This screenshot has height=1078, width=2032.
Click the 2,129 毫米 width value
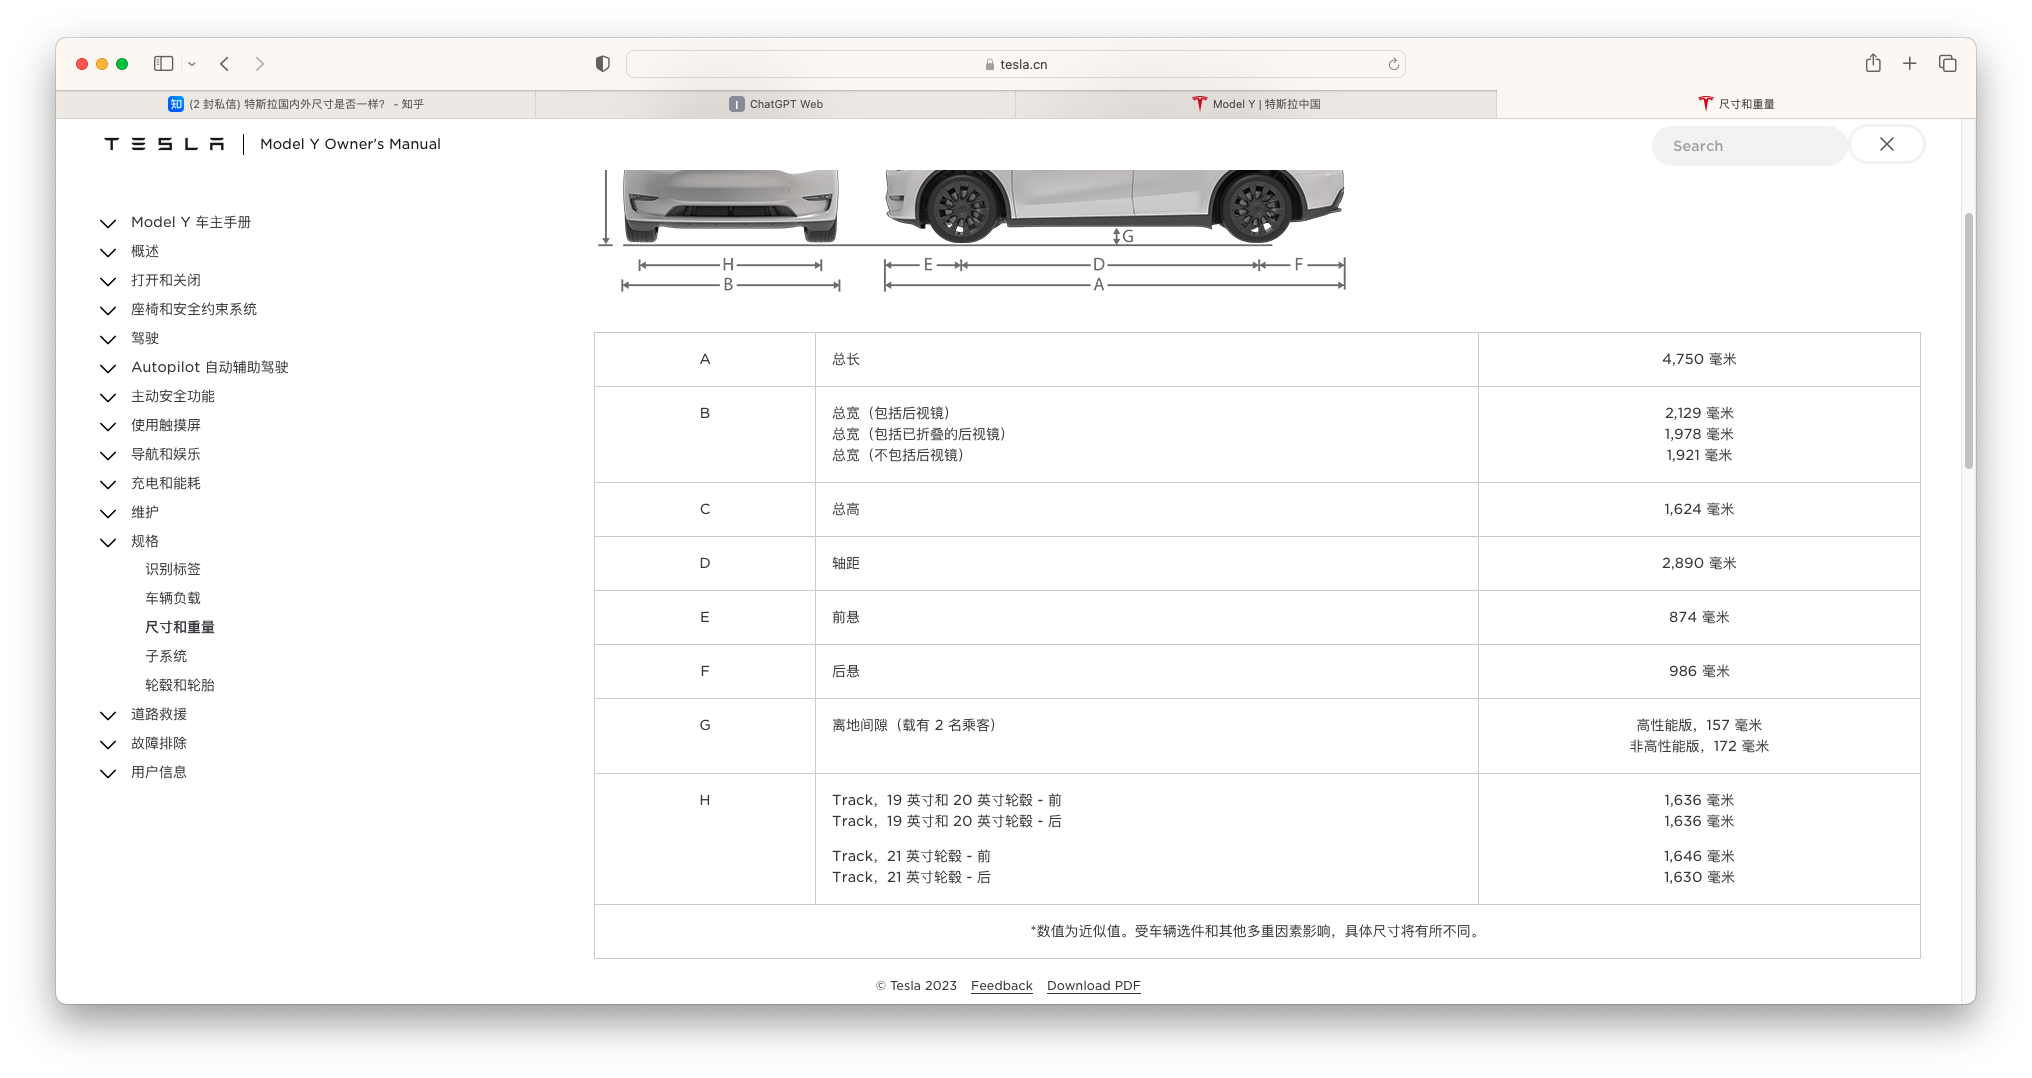click(1699, 413)
